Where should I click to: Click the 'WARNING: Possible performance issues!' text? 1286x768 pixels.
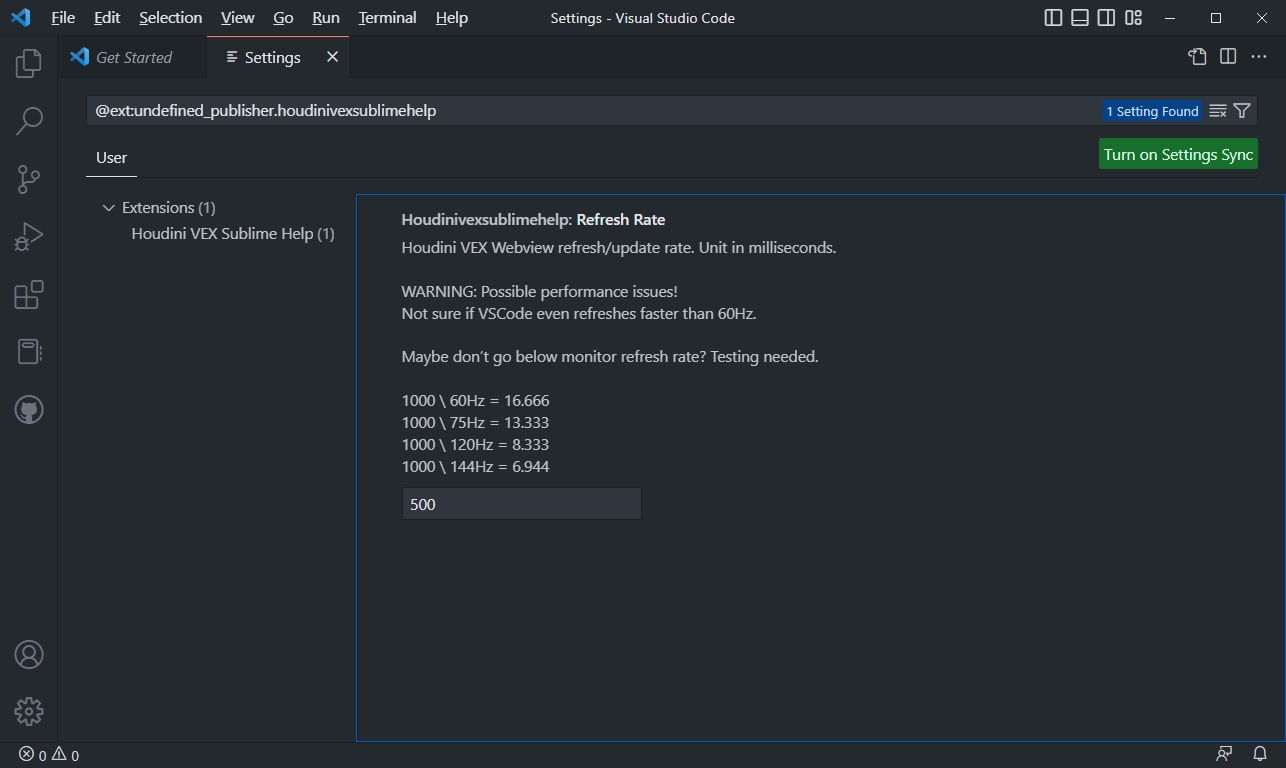(x=540, y=292)
